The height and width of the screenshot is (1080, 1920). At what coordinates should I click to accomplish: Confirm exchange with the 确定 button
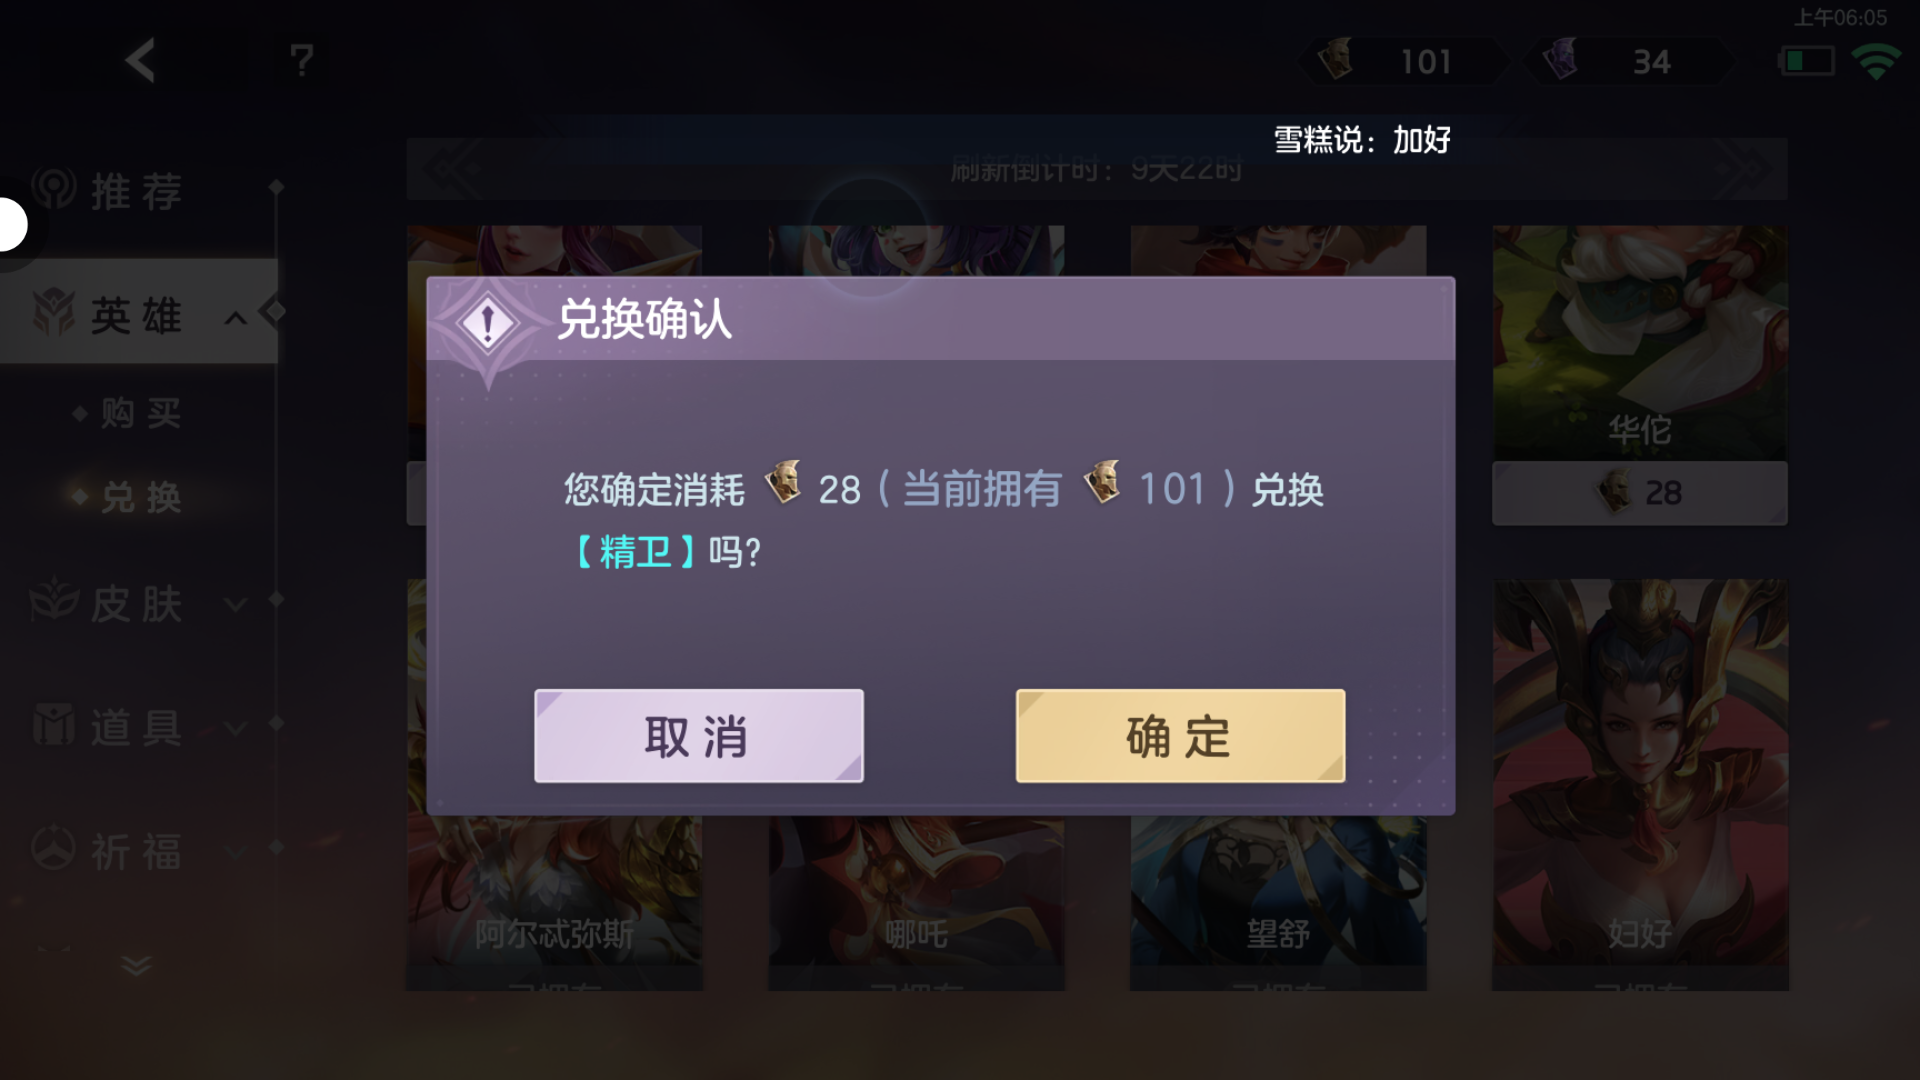[x=1180, y=736]
